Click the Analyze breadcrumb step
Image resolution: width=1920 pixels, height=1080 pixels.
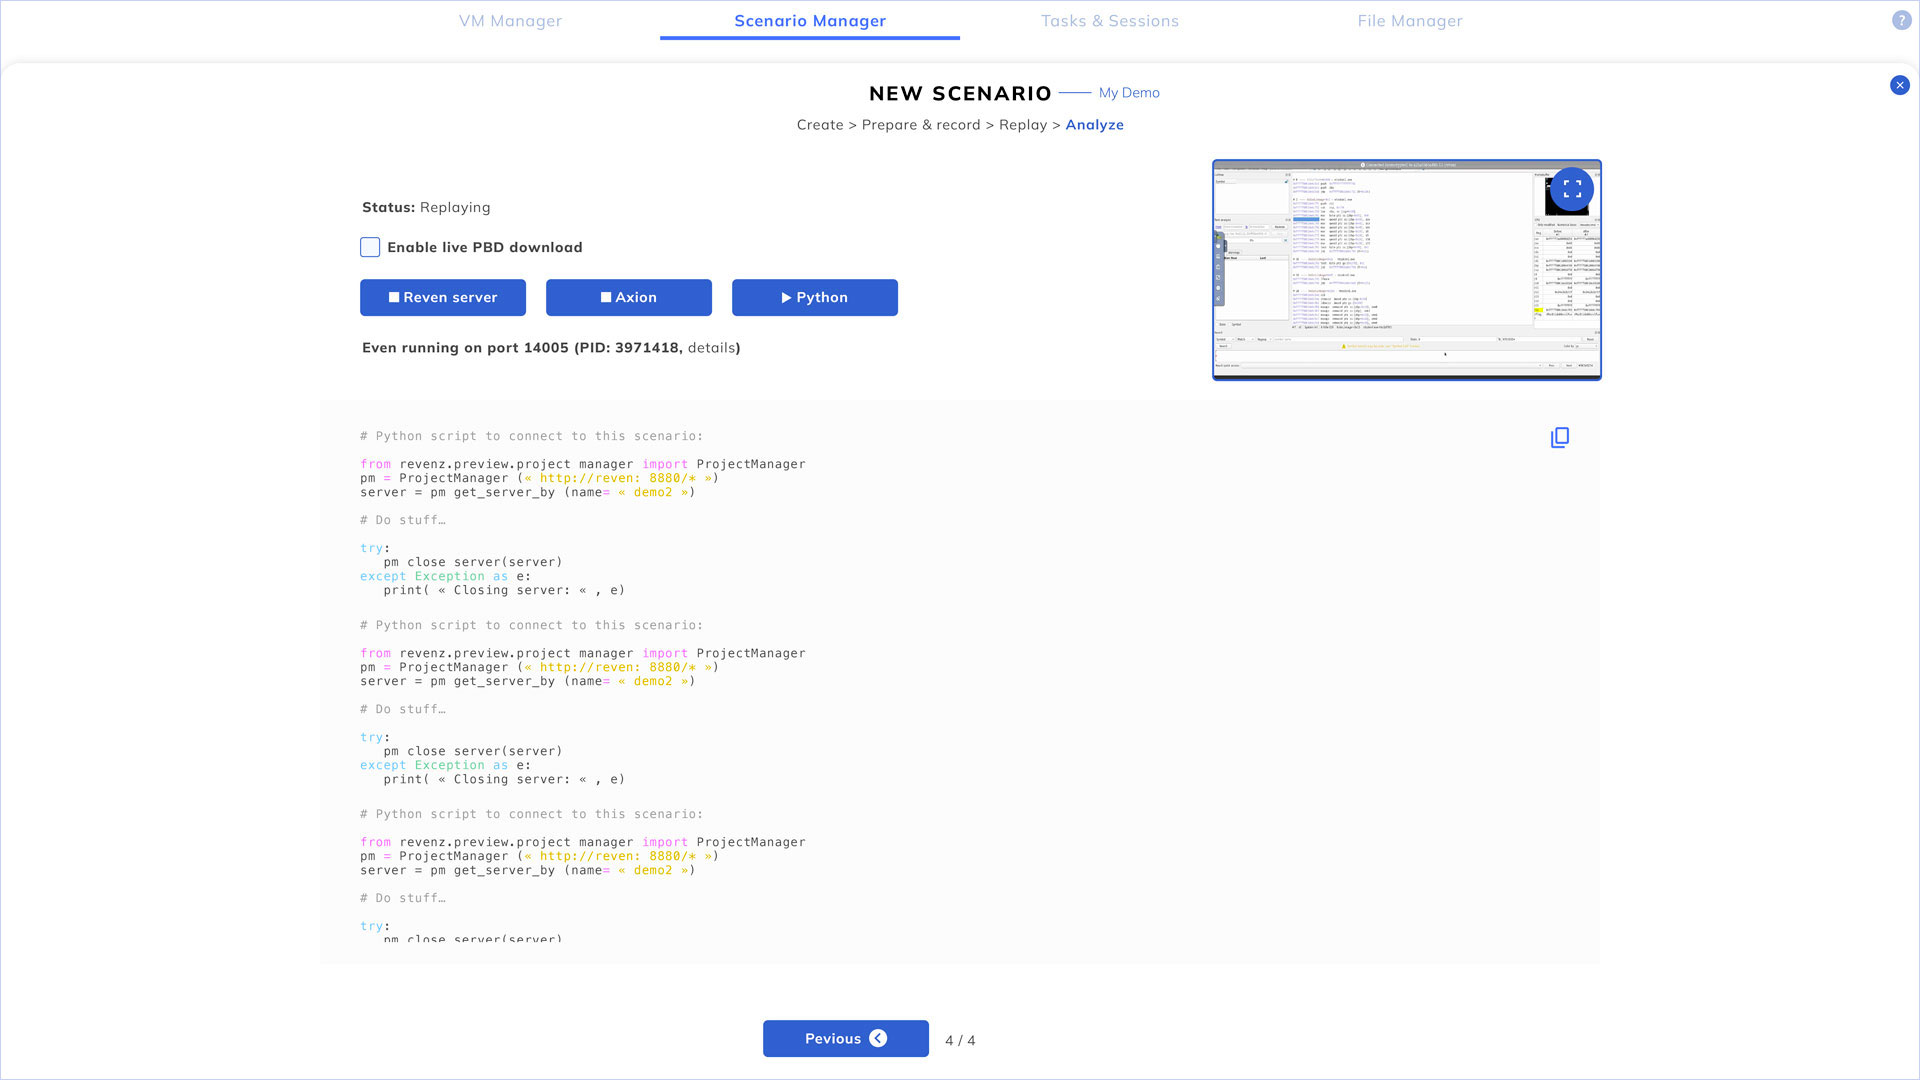pos(1094,125)
